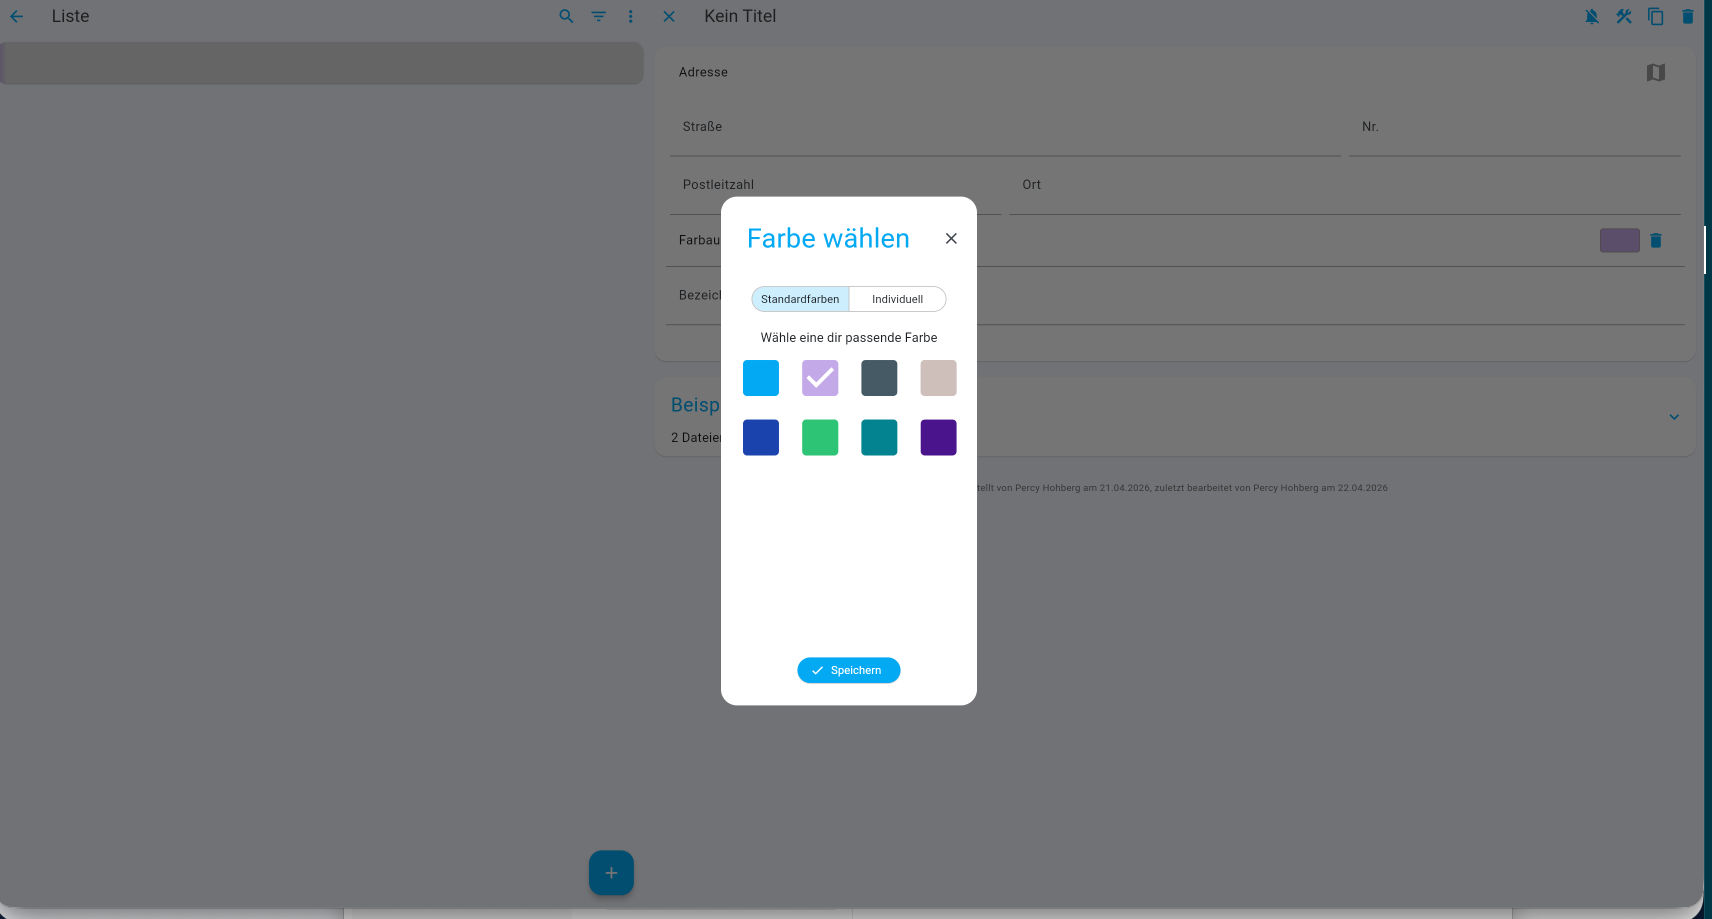The image size is (1712, 919).
Task: Click the Nr. input field
Action: [1515, 128]
